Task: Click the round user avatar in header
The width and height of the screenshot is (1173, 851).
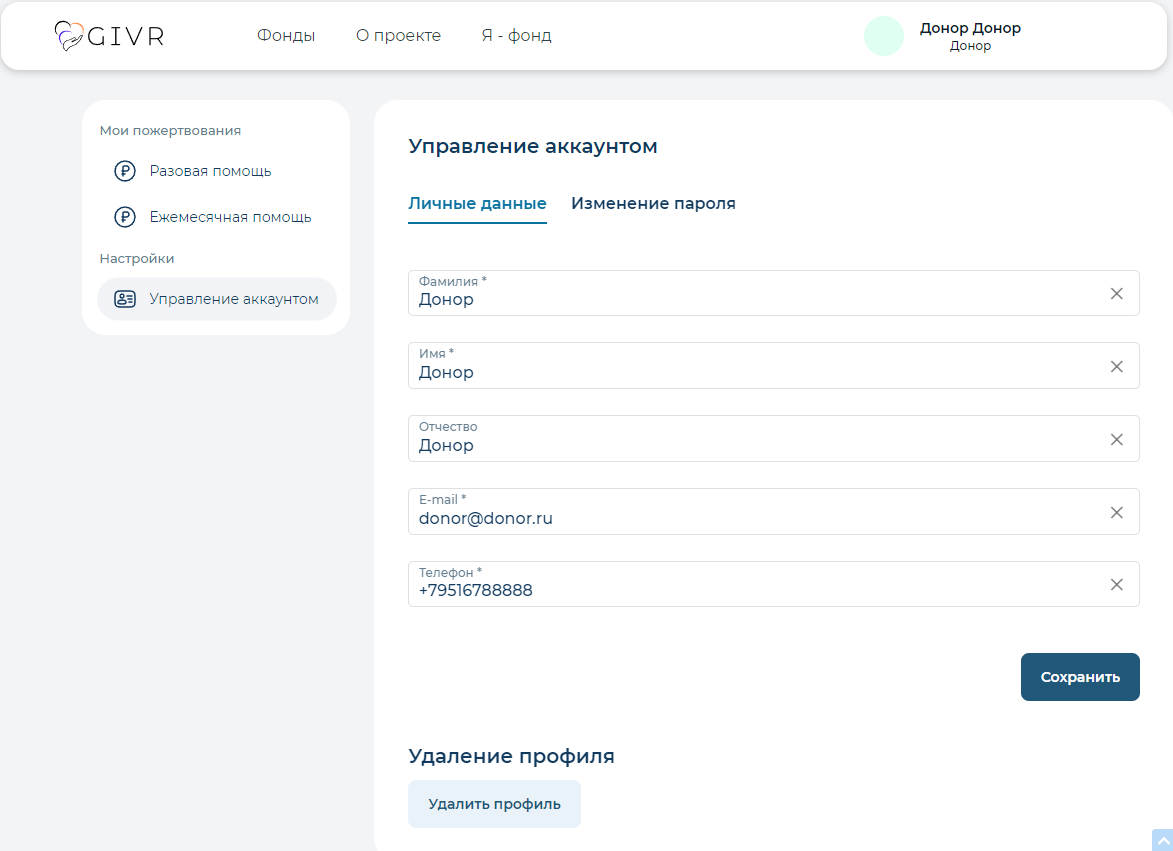Action: (884, 36)
